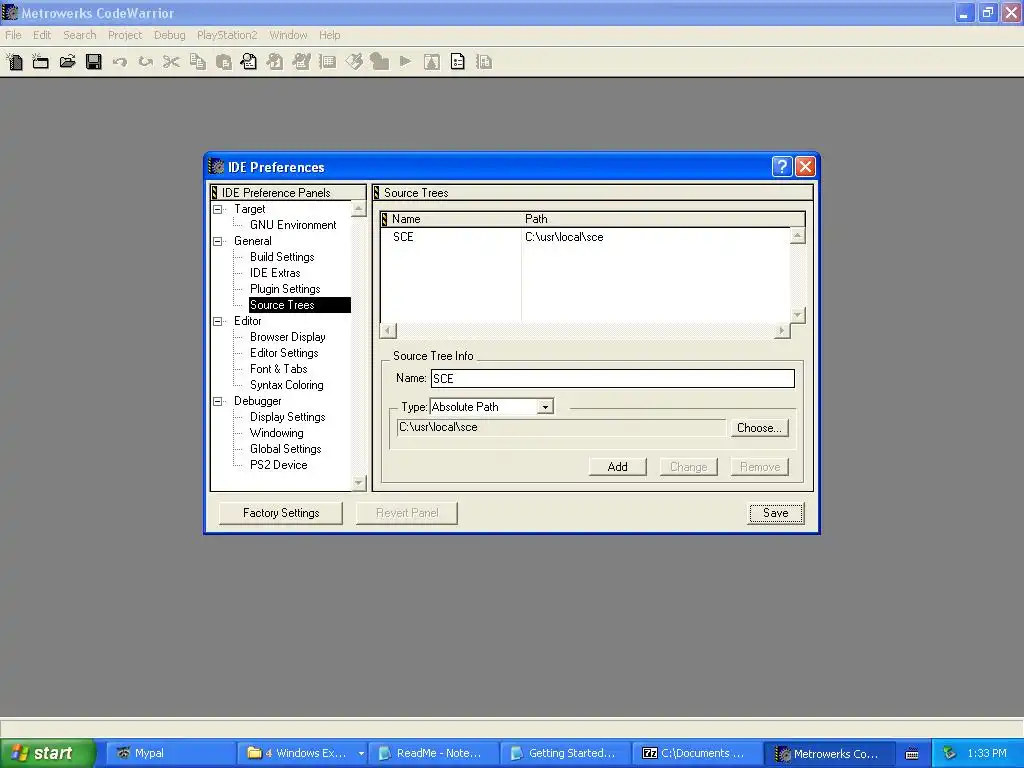Screen dimensions: 1024x768
Task: Open the Search menu
Action: pos(80,35)
